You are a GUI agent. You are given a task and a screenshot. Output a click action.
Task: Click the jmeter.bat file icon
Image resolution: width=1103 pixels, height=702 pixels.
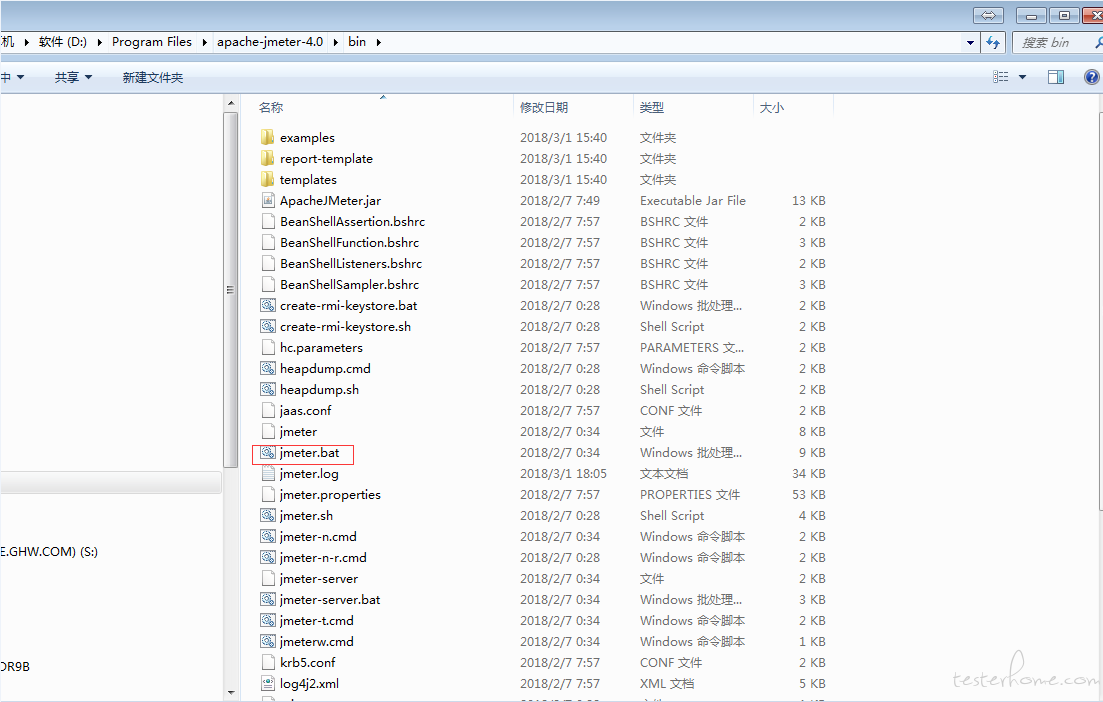[x=267, y=453]
